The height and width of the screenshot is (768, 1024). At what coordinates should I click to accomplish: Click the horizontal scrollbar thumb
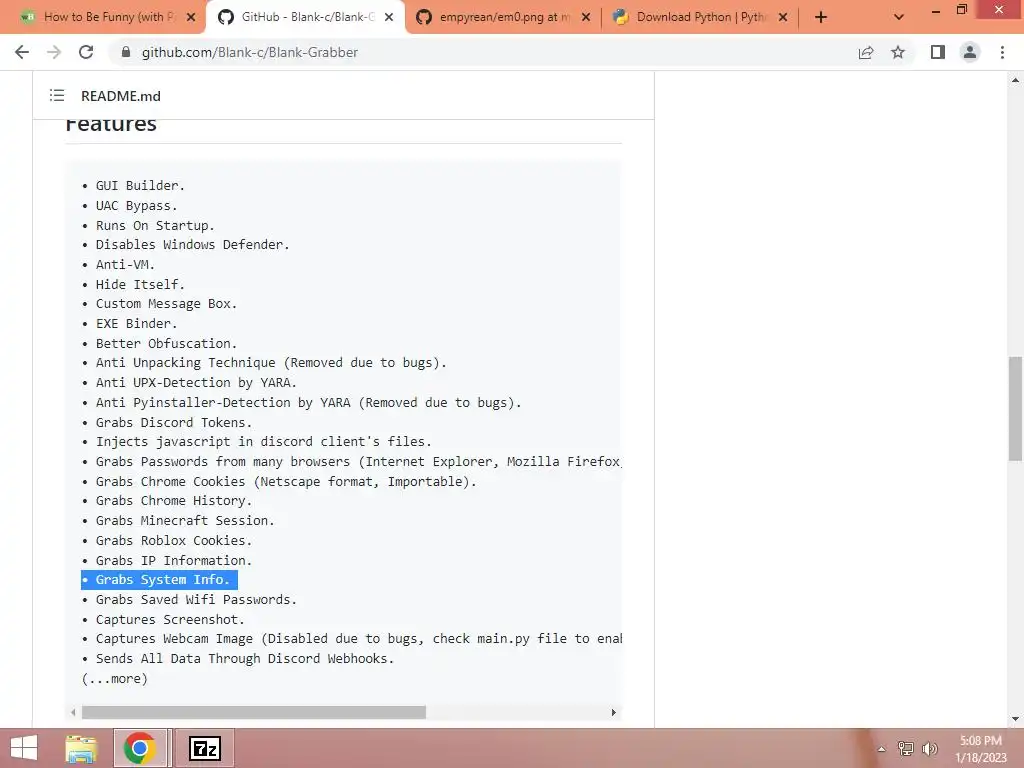tap(253, 712)
